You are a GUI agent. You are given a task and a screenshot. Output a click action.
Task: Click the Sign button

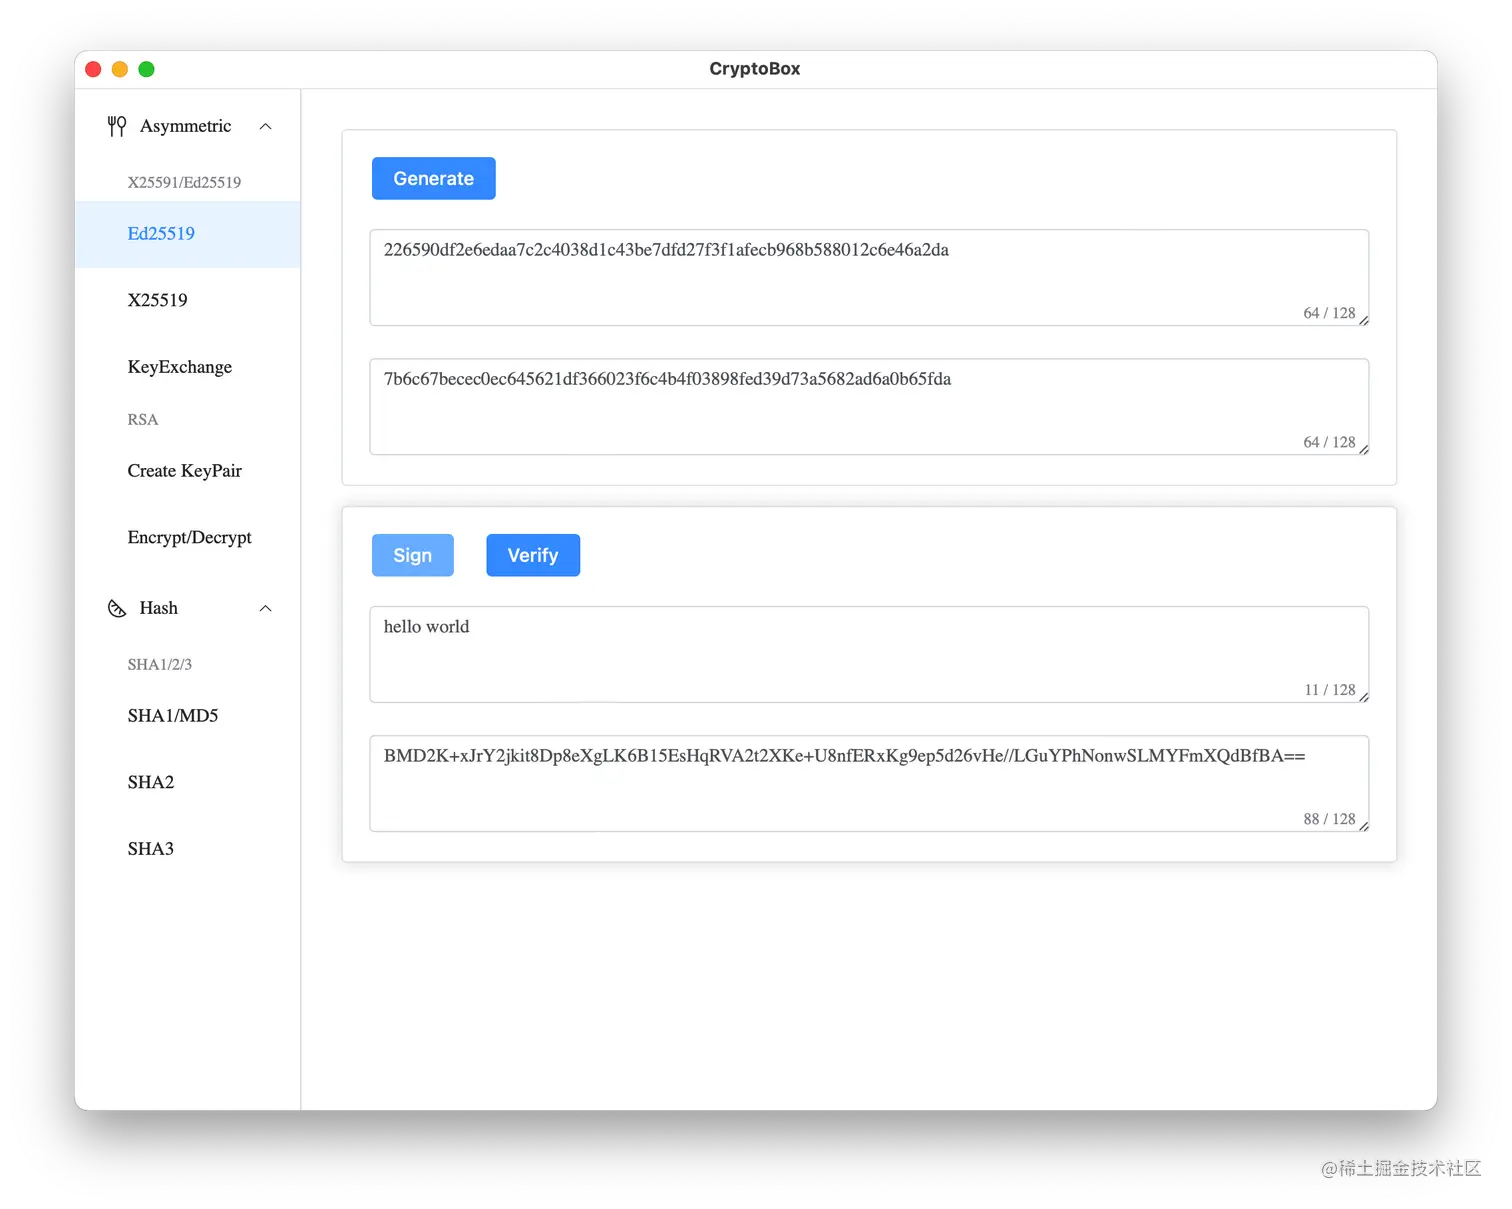(x=413, y=555)
